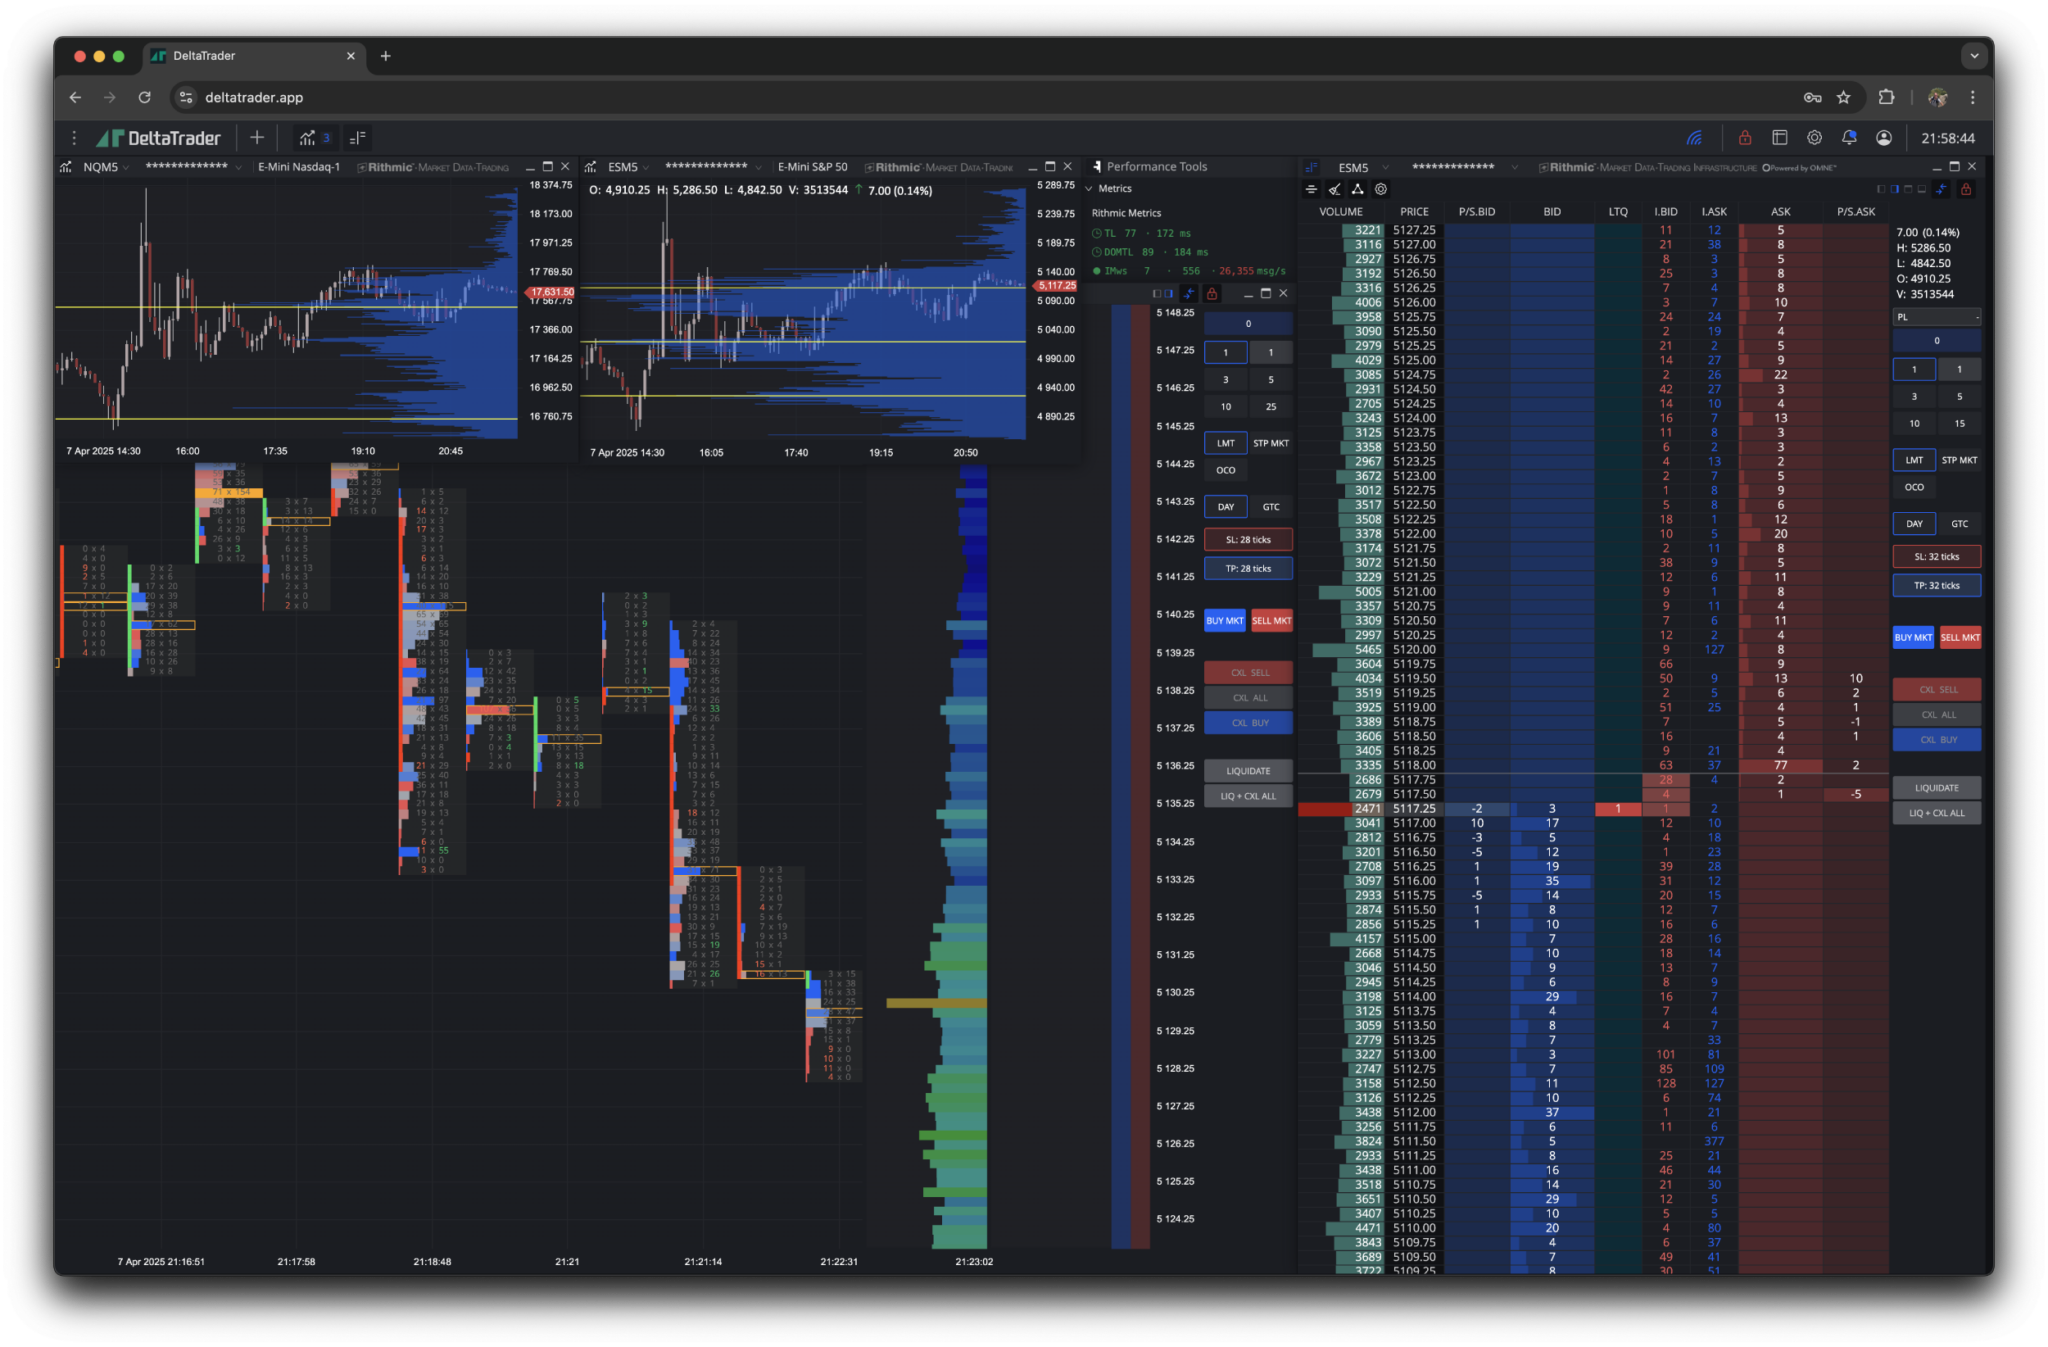2048x1347 pixels.
Task: Select the clear-trades brush icon in DOM toolbar
Action: click(1335, 189)
